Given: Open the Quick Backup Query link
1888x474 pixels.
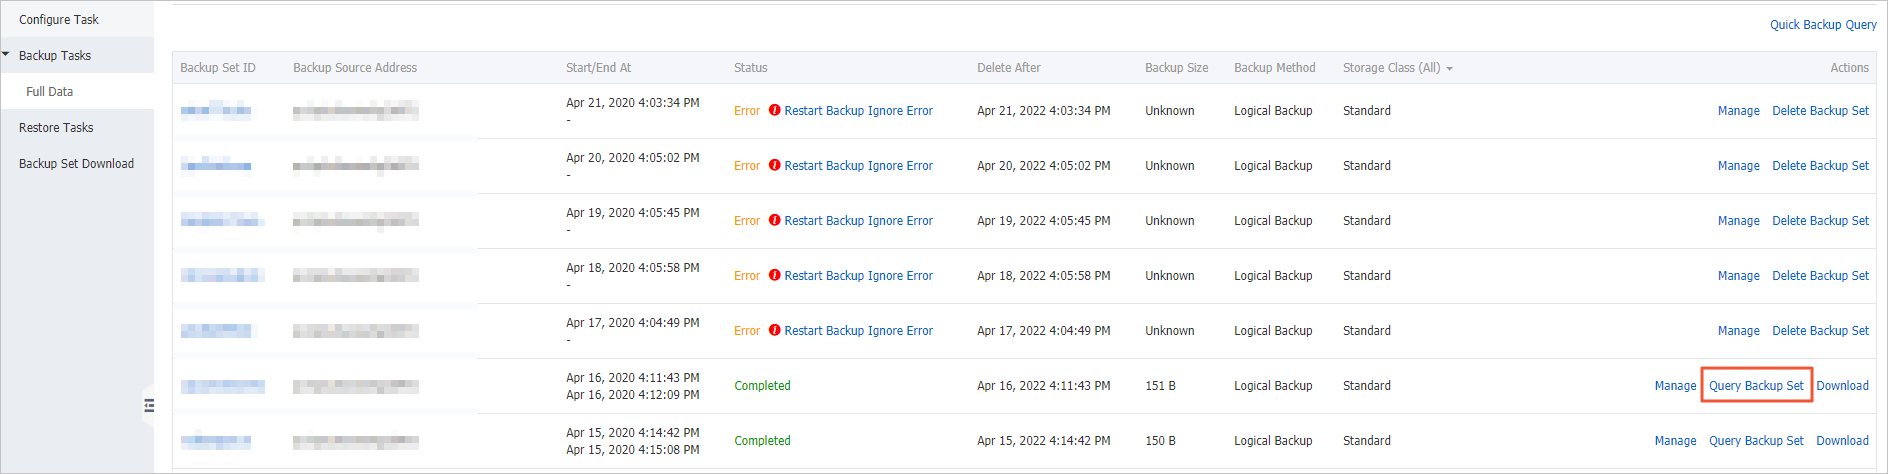Looking at the screenshot, I should (1823, 25).
